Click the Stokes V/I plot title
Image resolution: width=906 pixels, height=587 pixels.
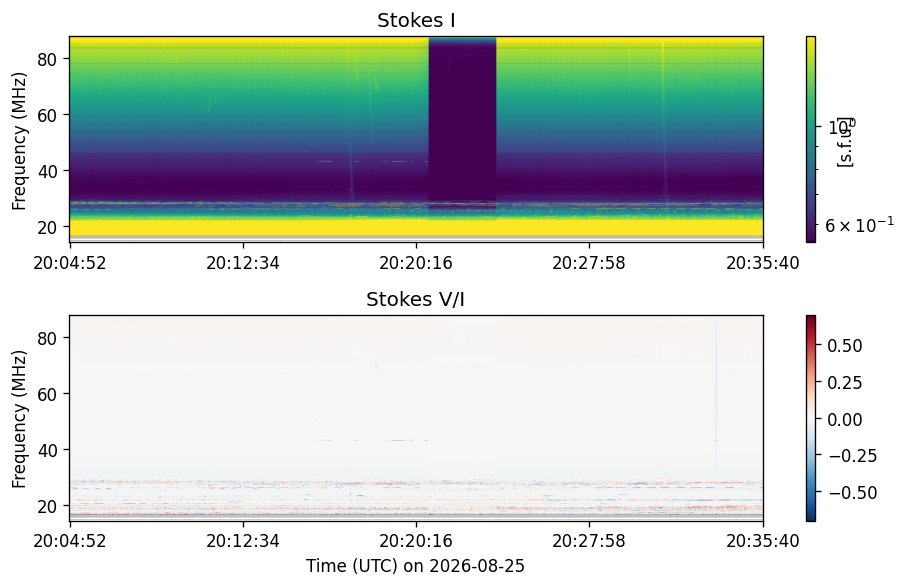coord(415,299)
